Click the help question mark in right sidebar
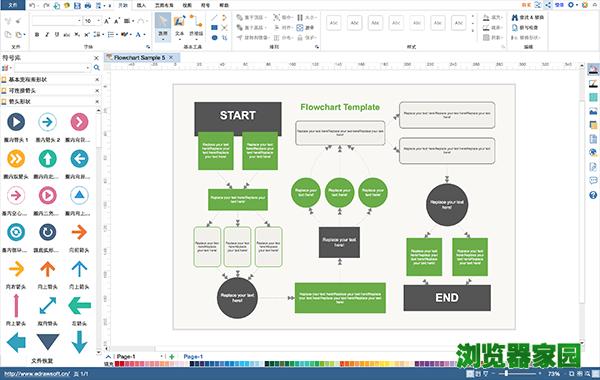The image size is (600, 380). point(593,195)
